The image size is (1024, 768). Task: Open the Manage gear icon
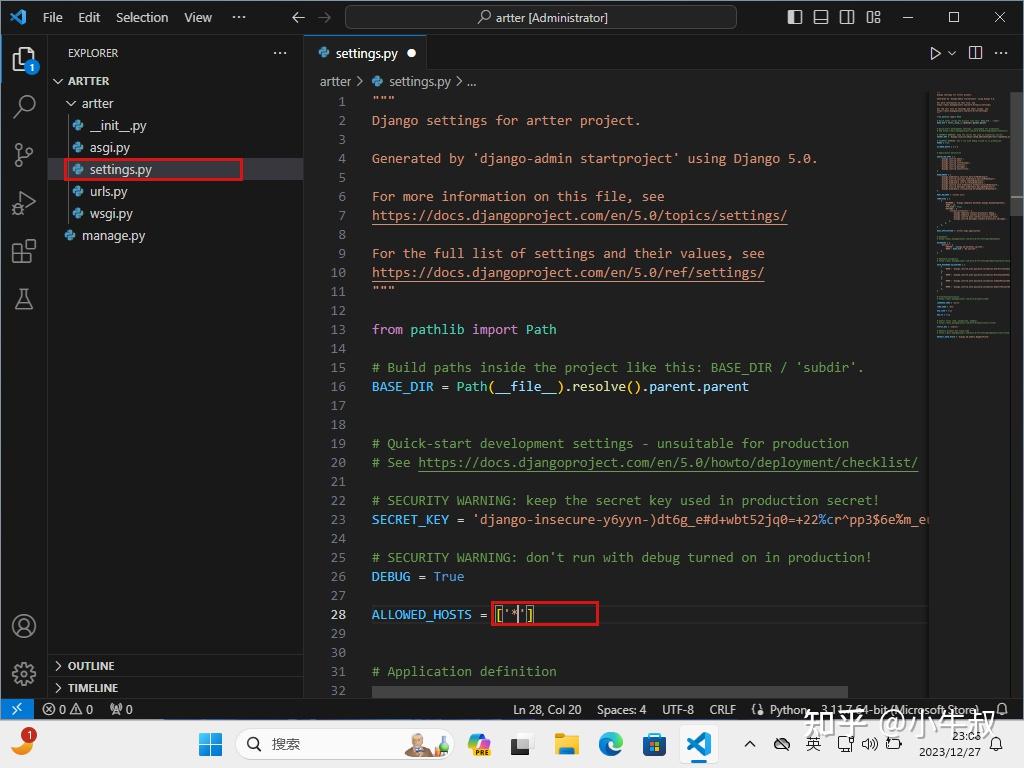[24, 674]
